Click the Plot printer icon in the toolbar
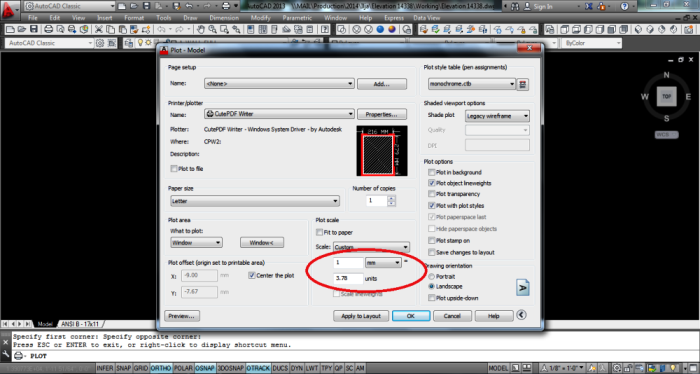Image resolution: width=700 pixels, height=374 pixels. [x=48, y=29]
